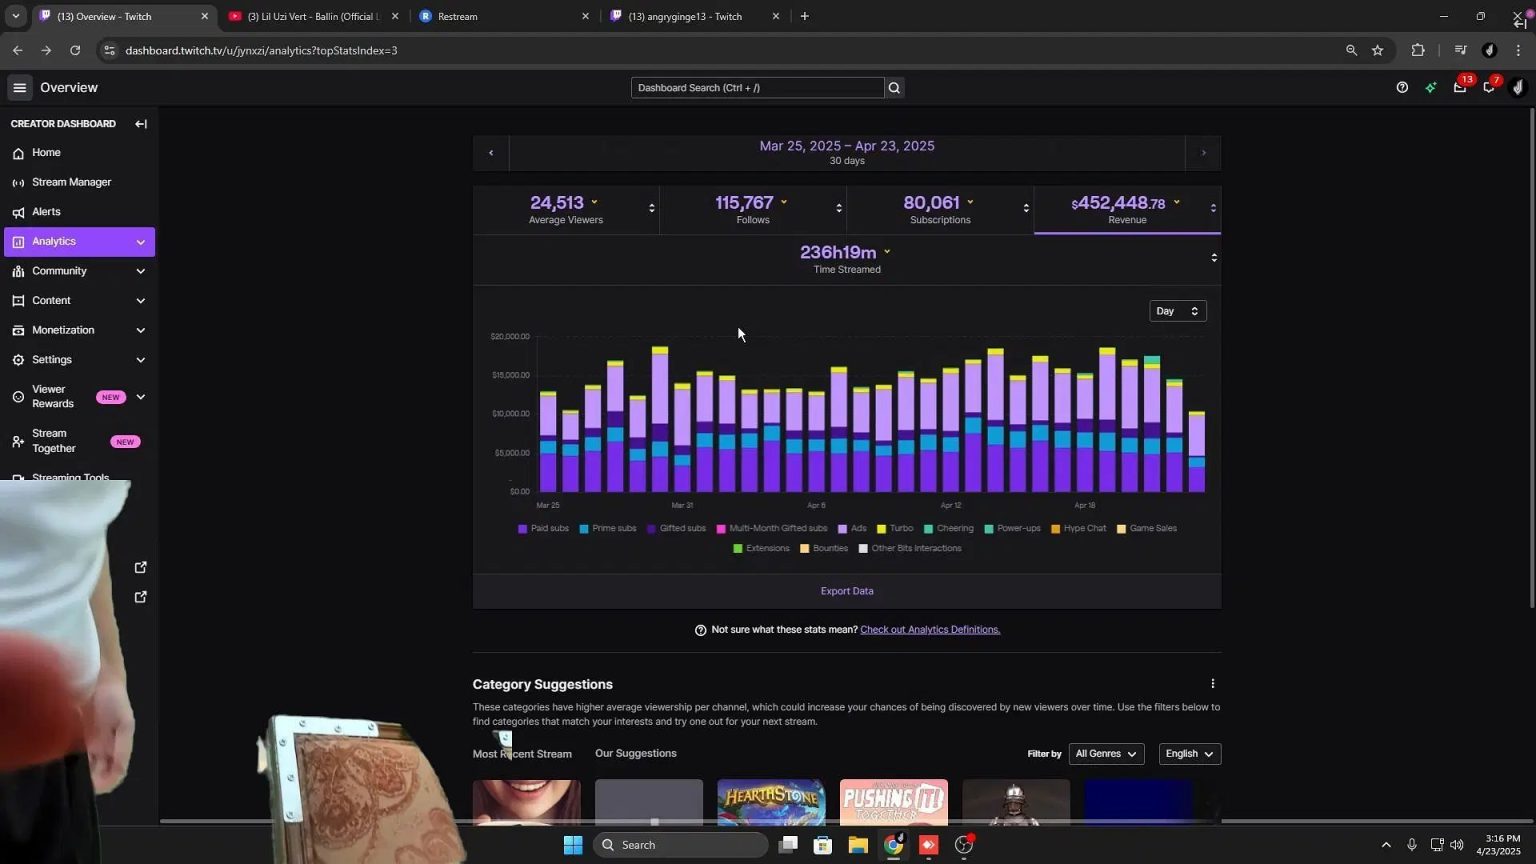Select the Subscriptions stat tab

(939, 209)
